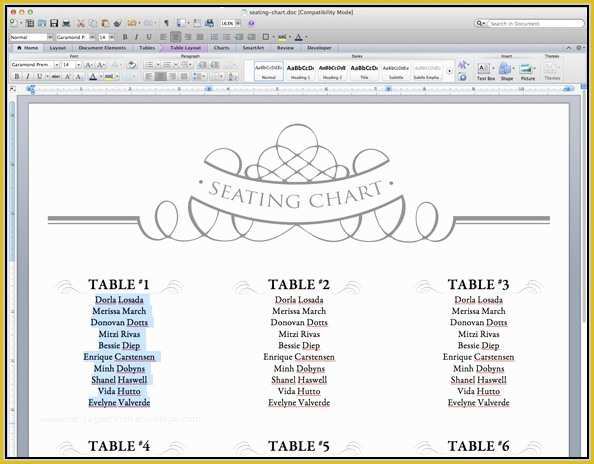Click the Copy icon in the toolbar
Viewport: 594px width, 464px height.
click(92, 23)
